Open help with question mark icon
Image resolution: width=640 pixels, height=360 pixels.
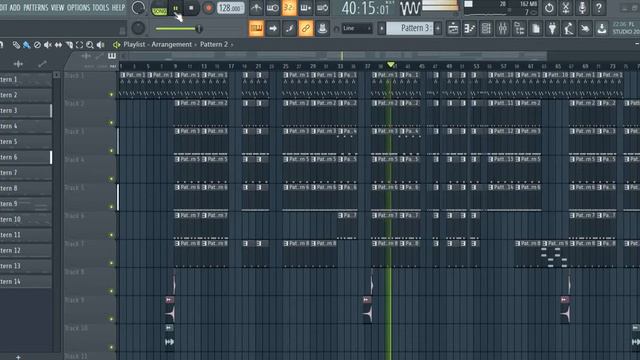[x=599, y=8]
